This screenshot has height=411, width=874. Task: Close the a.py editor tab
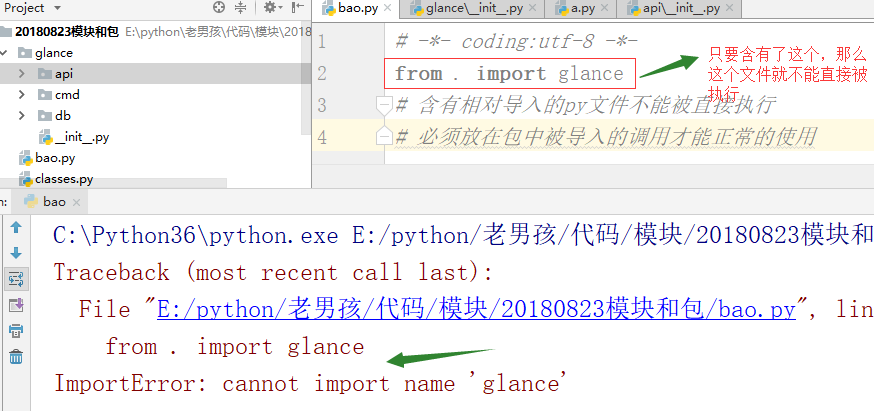pos(606,8)
